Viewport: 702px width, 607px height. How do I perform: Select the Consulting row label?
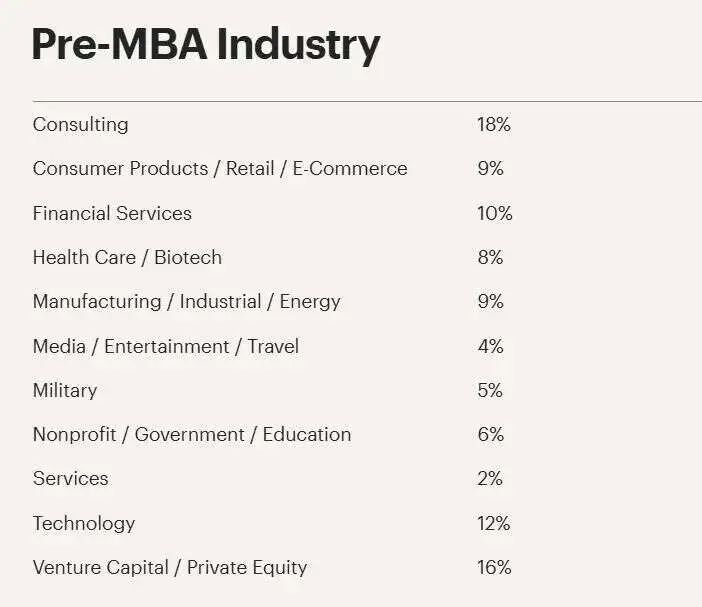(81, 124)
